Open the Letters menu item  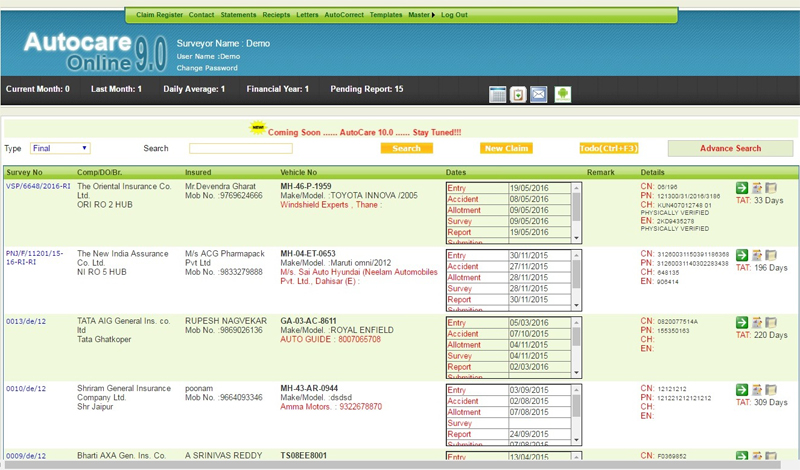[307, 15]
